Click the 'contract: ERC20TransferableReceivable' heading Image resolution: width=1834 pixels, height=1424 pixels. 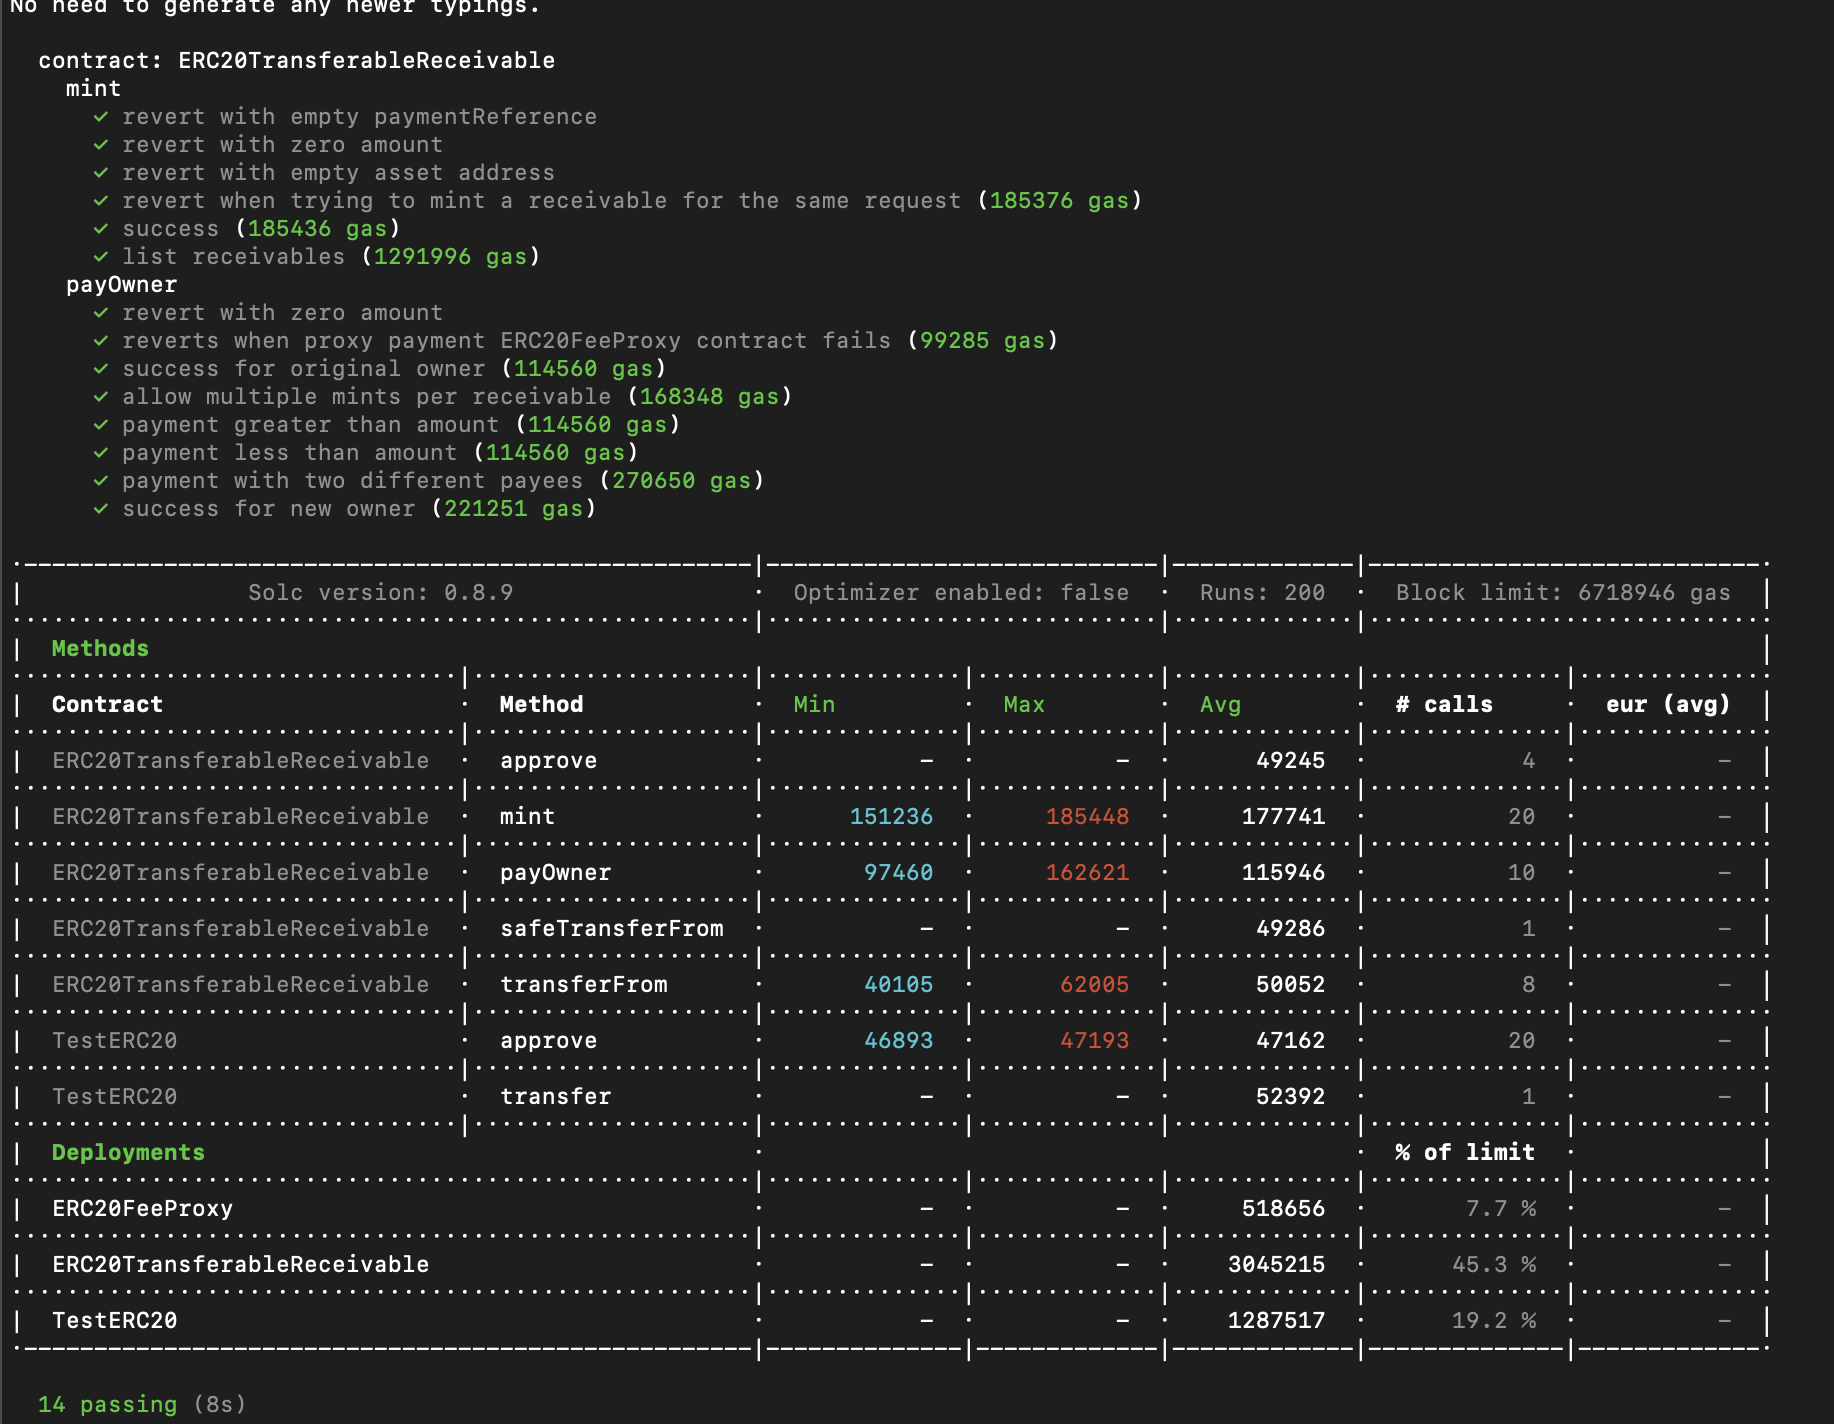[296, 61]
